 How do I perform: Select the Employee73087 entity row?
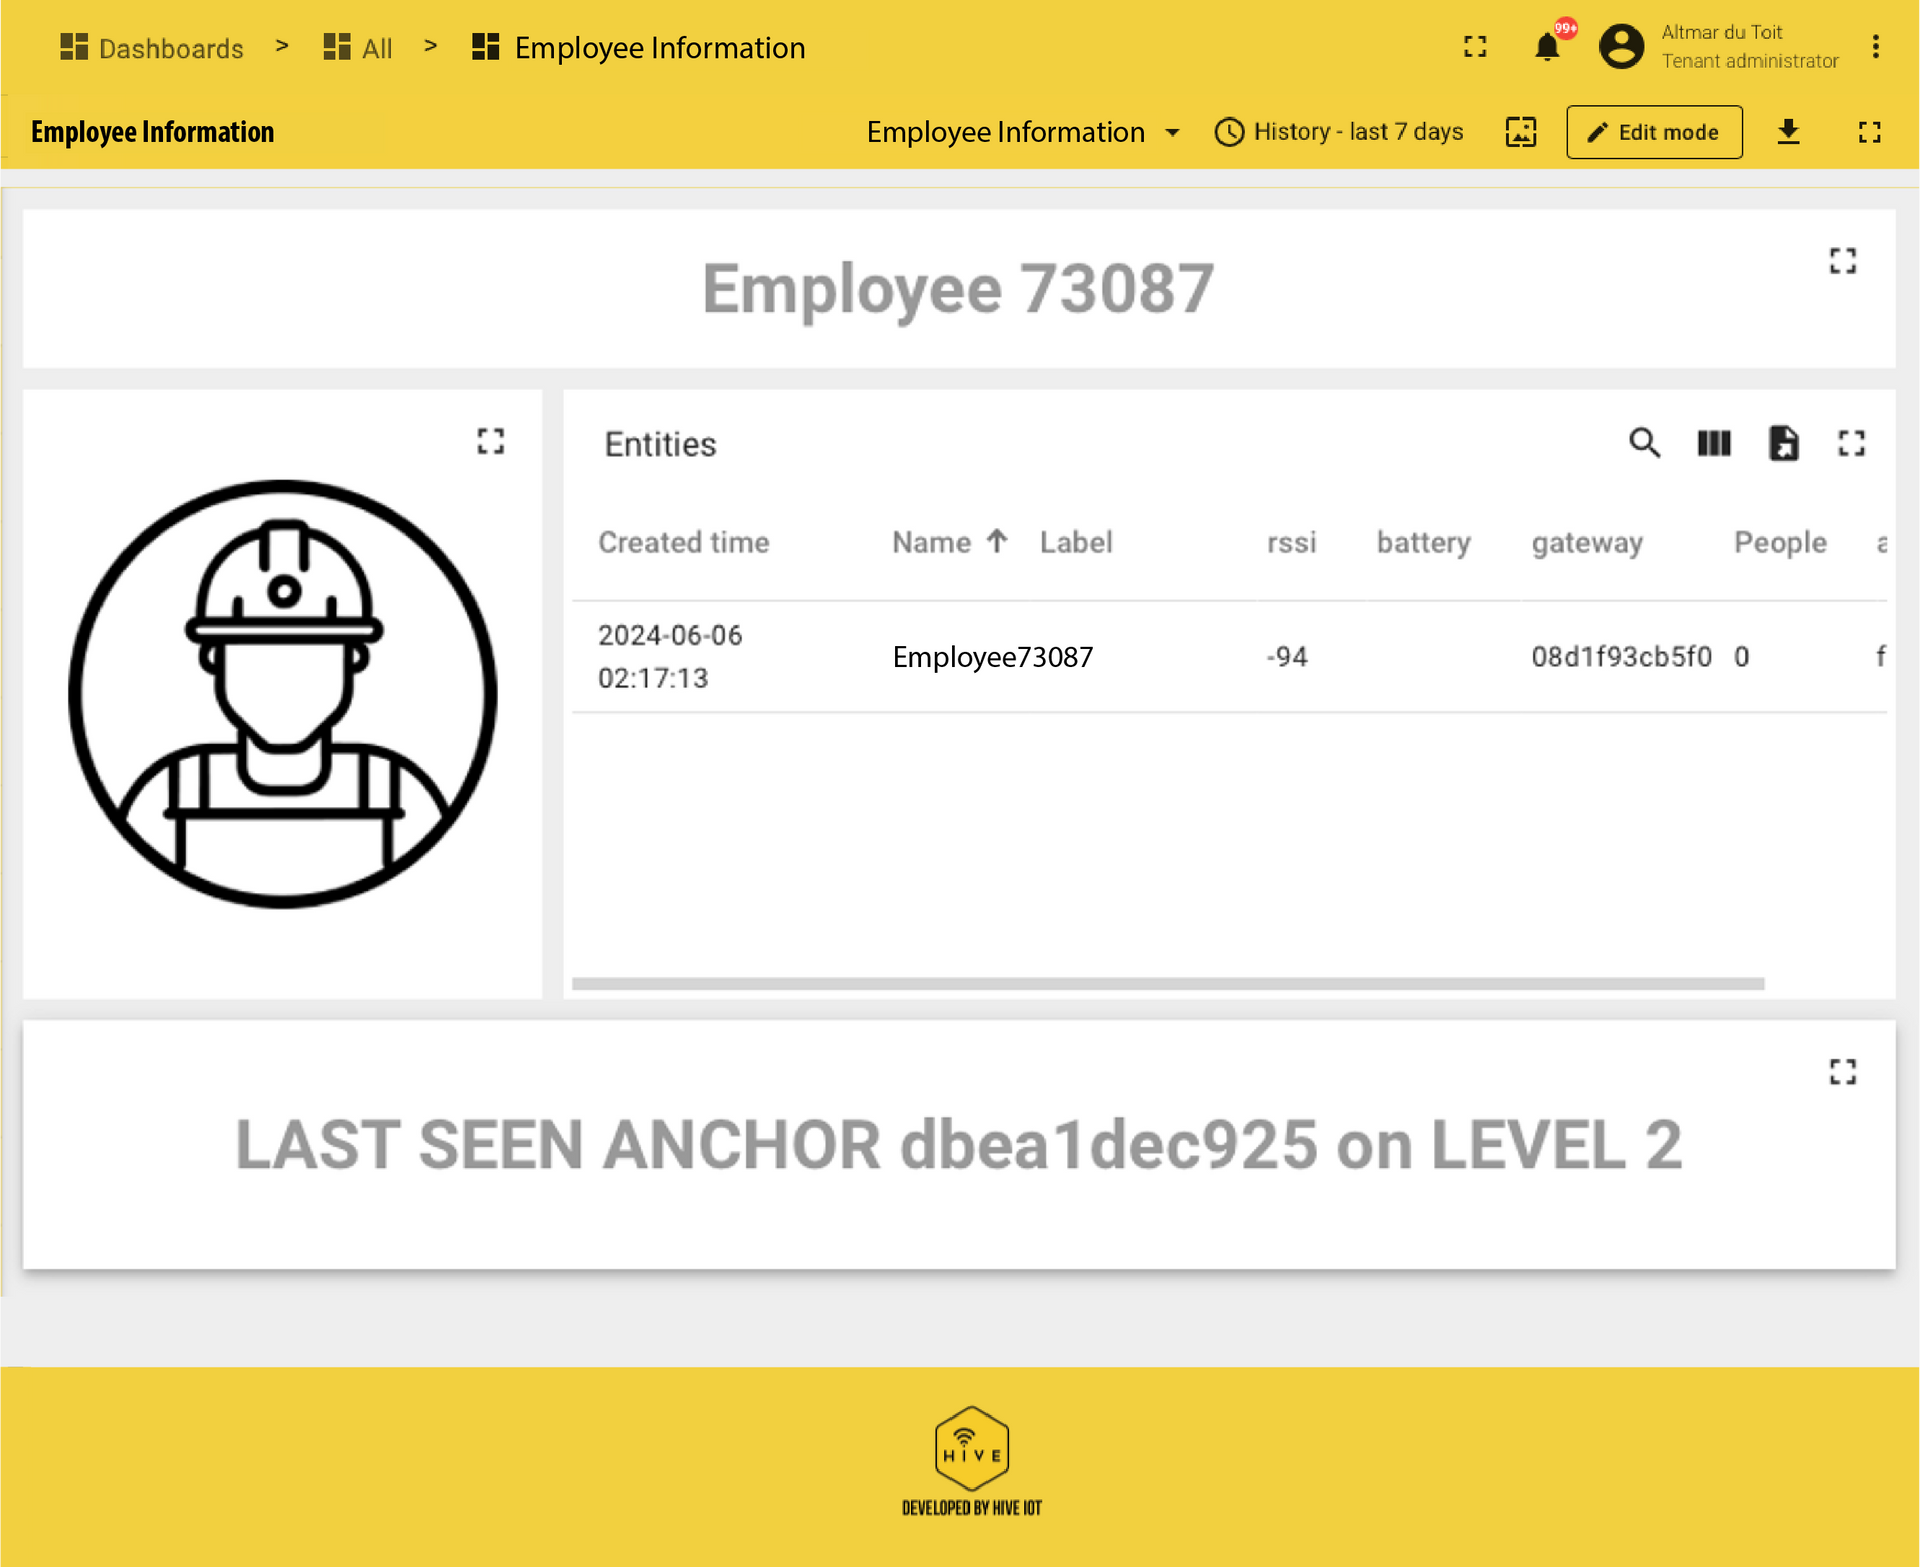click(x=993, y=656)
